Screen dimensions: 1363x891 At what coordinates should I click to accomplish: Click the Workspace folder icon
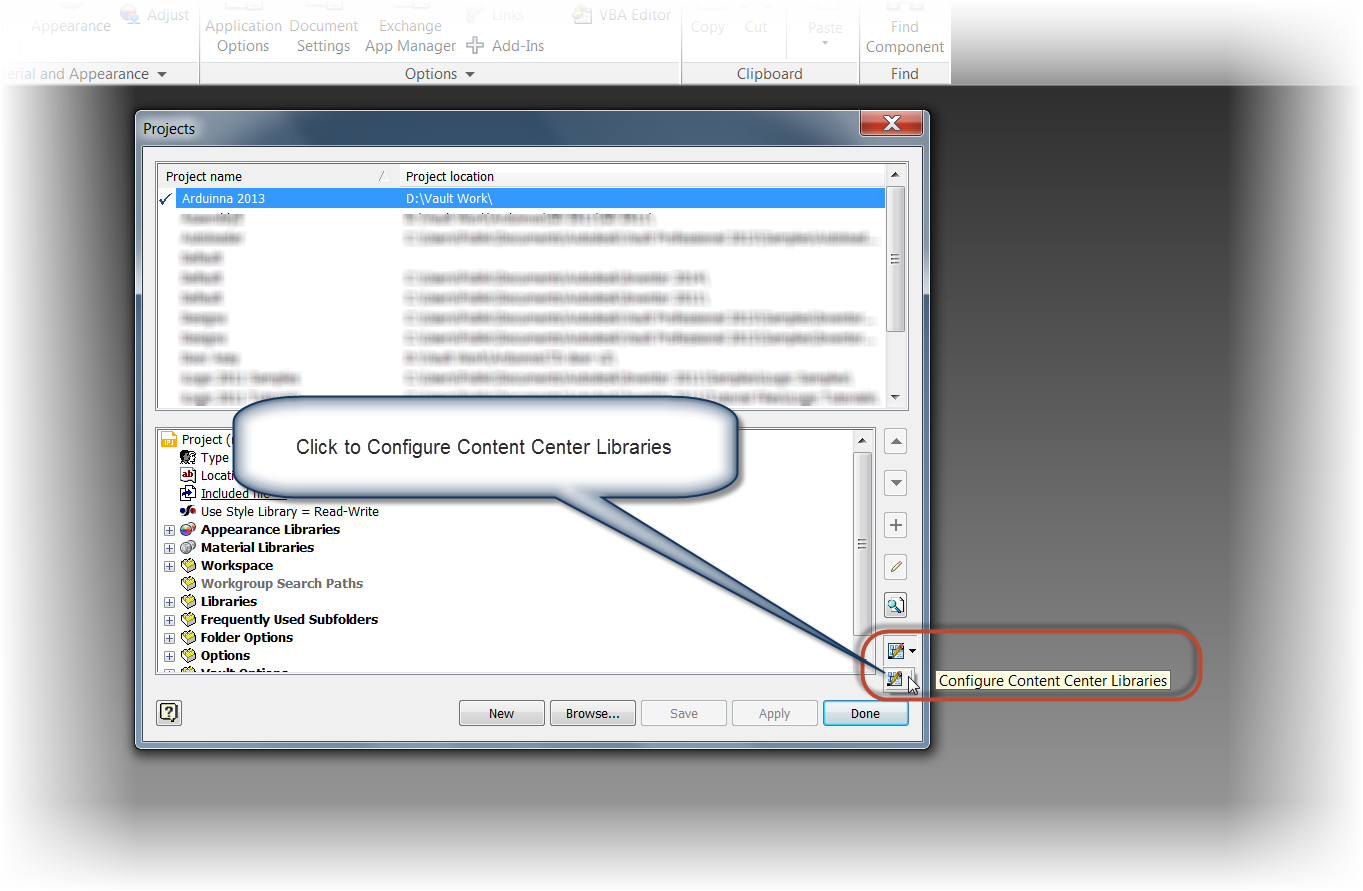(188, 566)
